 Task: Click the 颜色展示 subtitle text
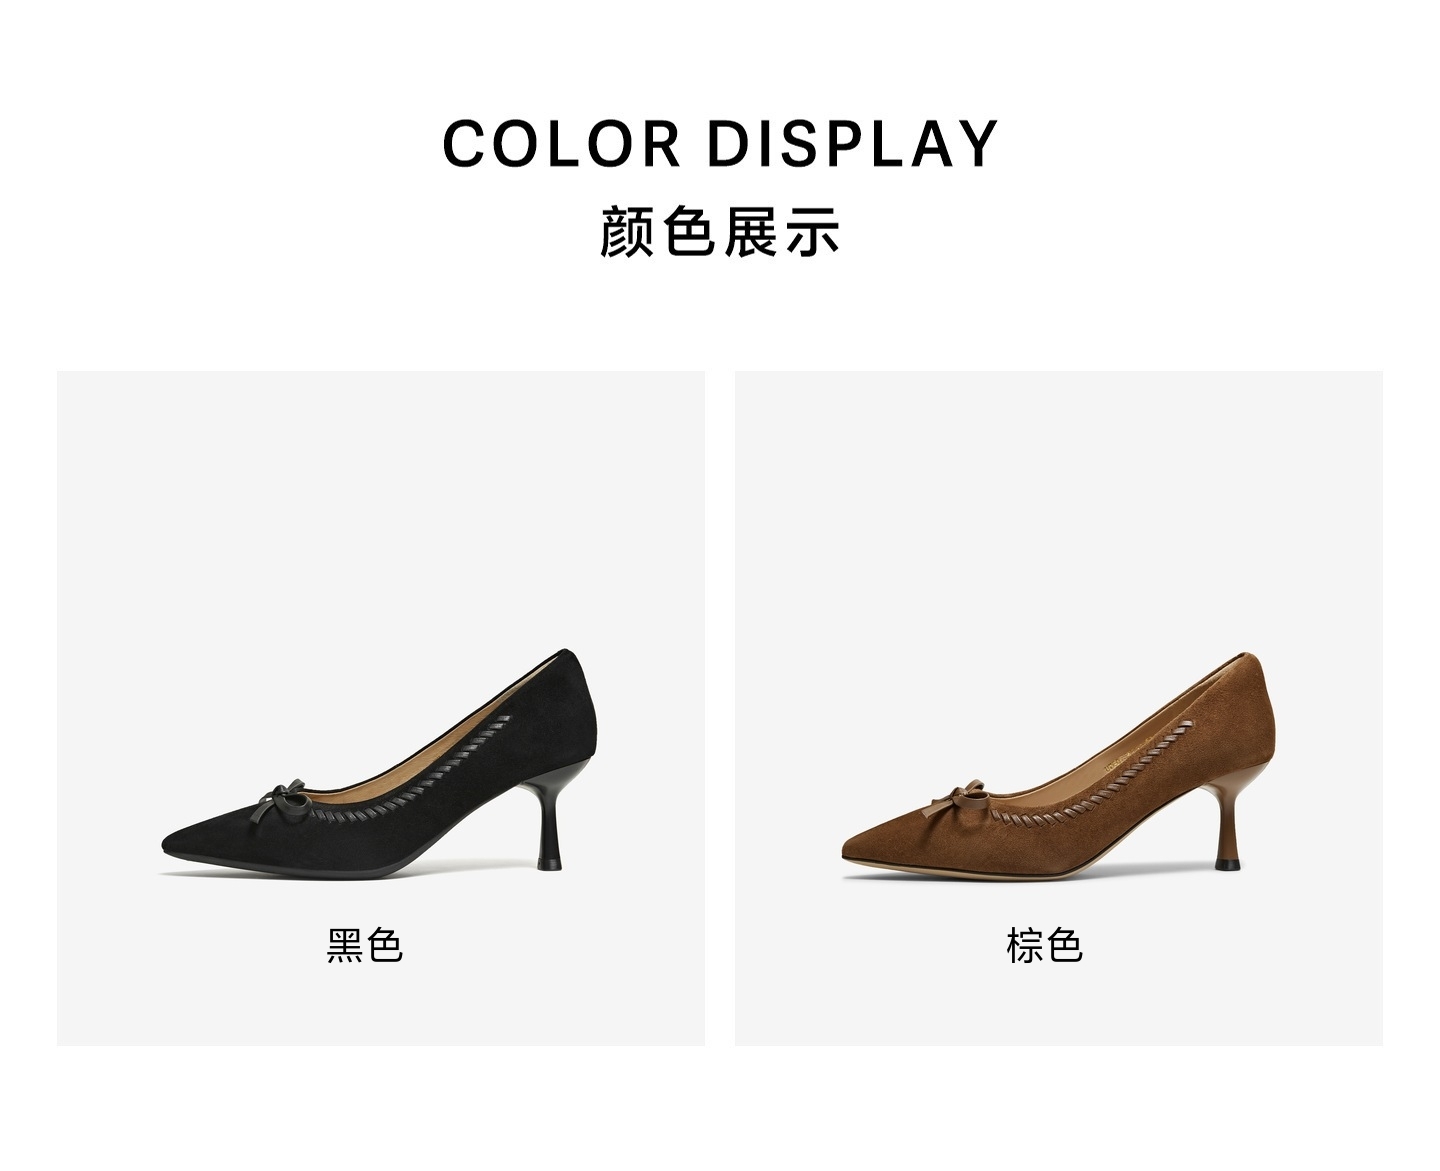click(720, 232)
